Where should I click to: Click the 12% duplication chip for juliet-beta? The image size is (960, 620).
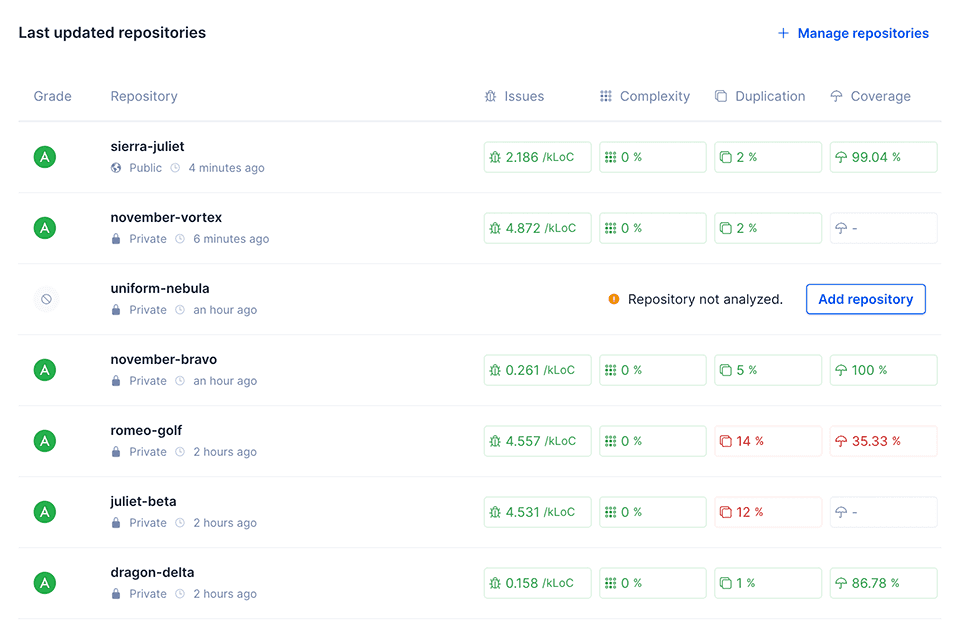(x=768, y=512)
